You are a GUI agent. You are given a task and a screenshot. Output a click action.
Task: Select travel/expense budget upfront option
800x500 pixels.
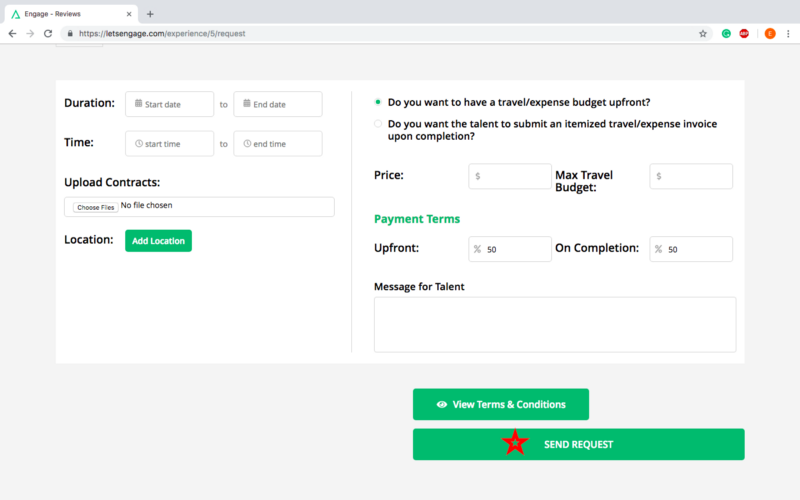point(378,102)
